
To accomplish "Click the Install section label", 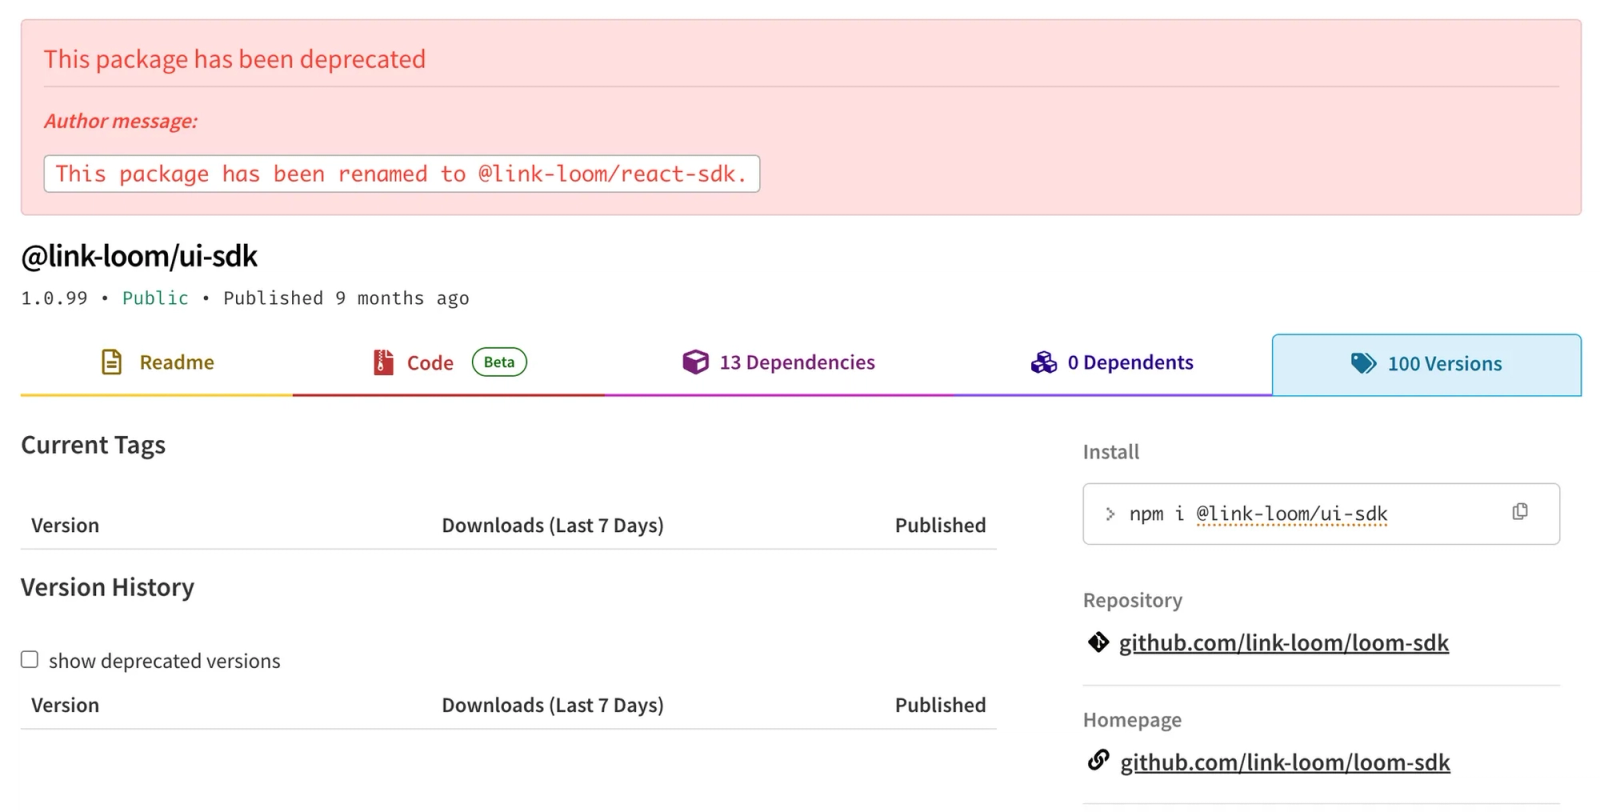I will coord(1111,452).
